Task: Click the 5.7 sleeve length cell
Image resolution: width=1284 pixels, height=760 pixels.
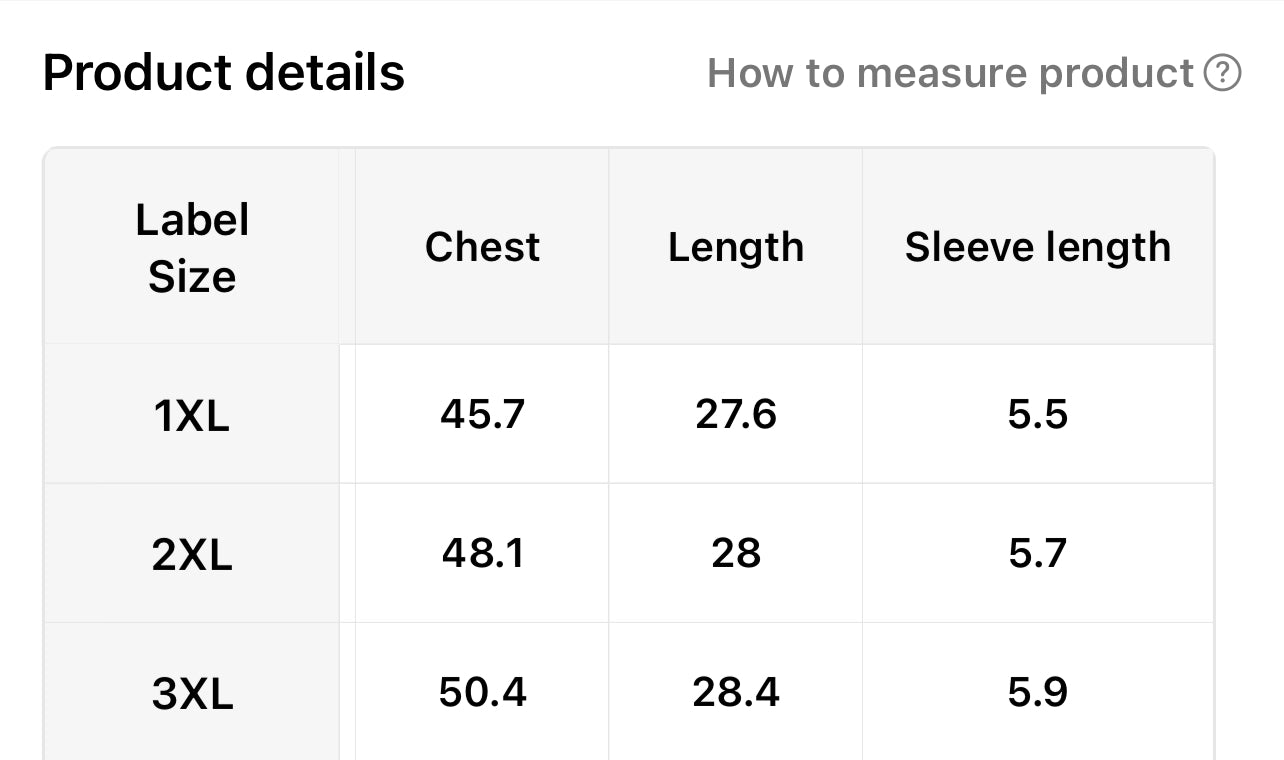Action: coord(1038,553)
